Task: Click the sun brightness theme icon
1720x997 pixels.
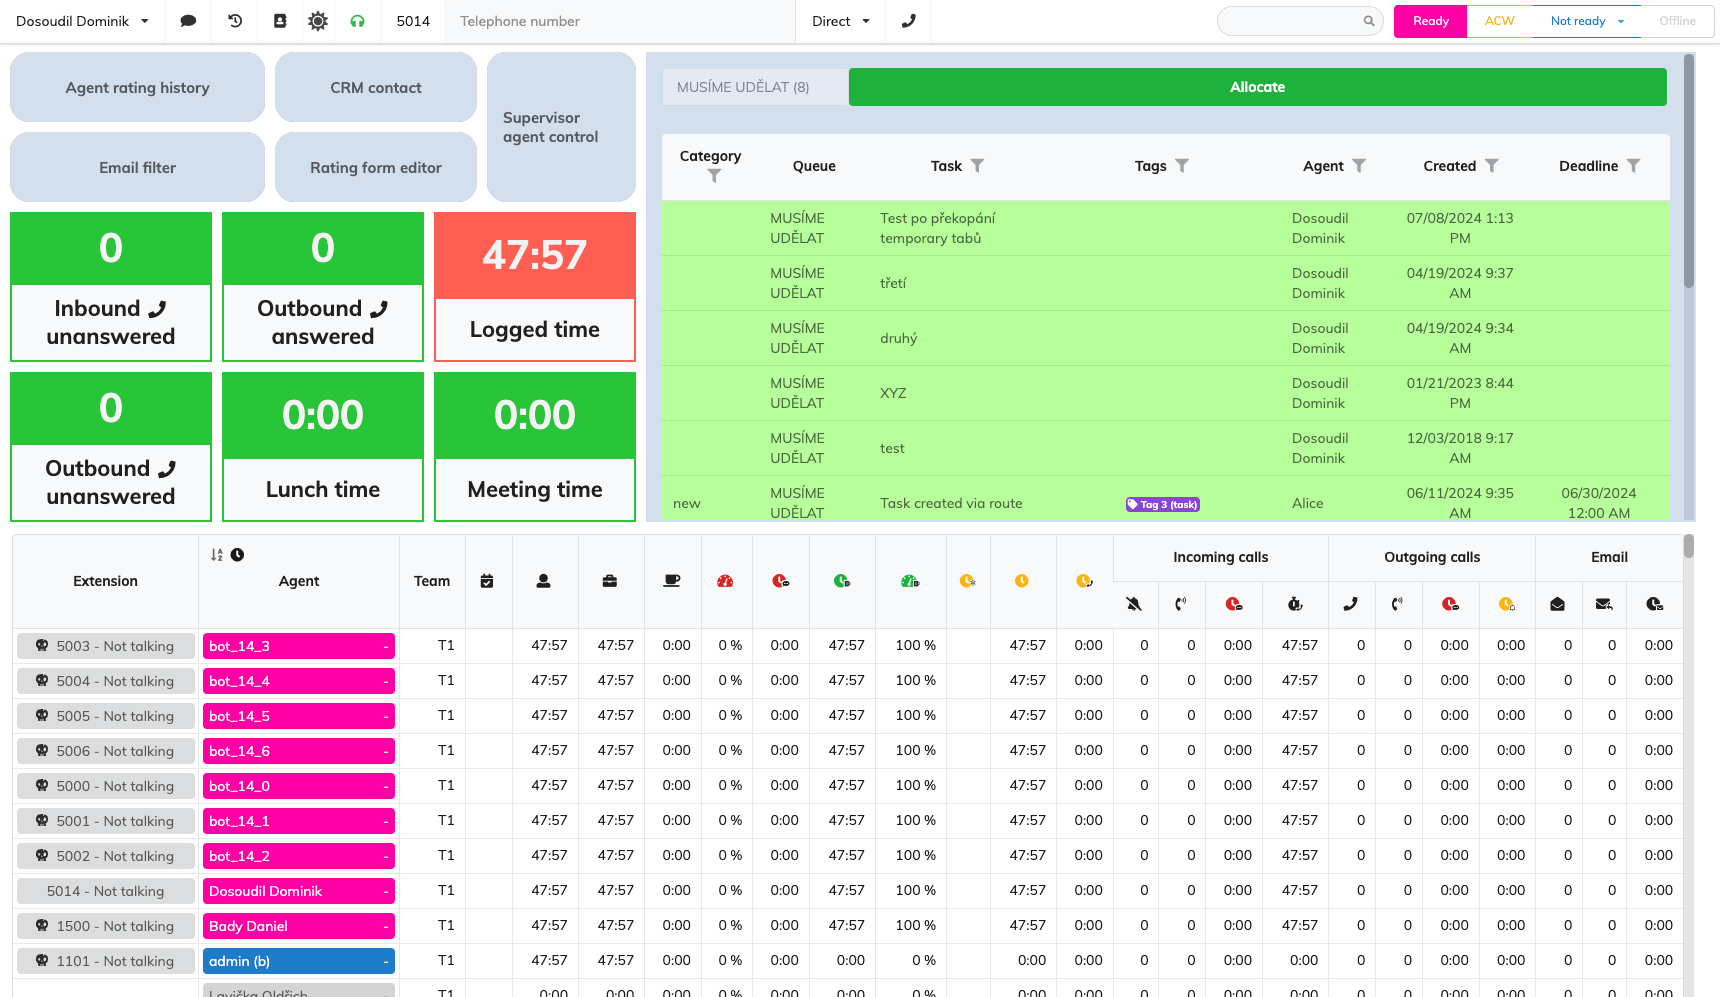Action: pos(318,21)
